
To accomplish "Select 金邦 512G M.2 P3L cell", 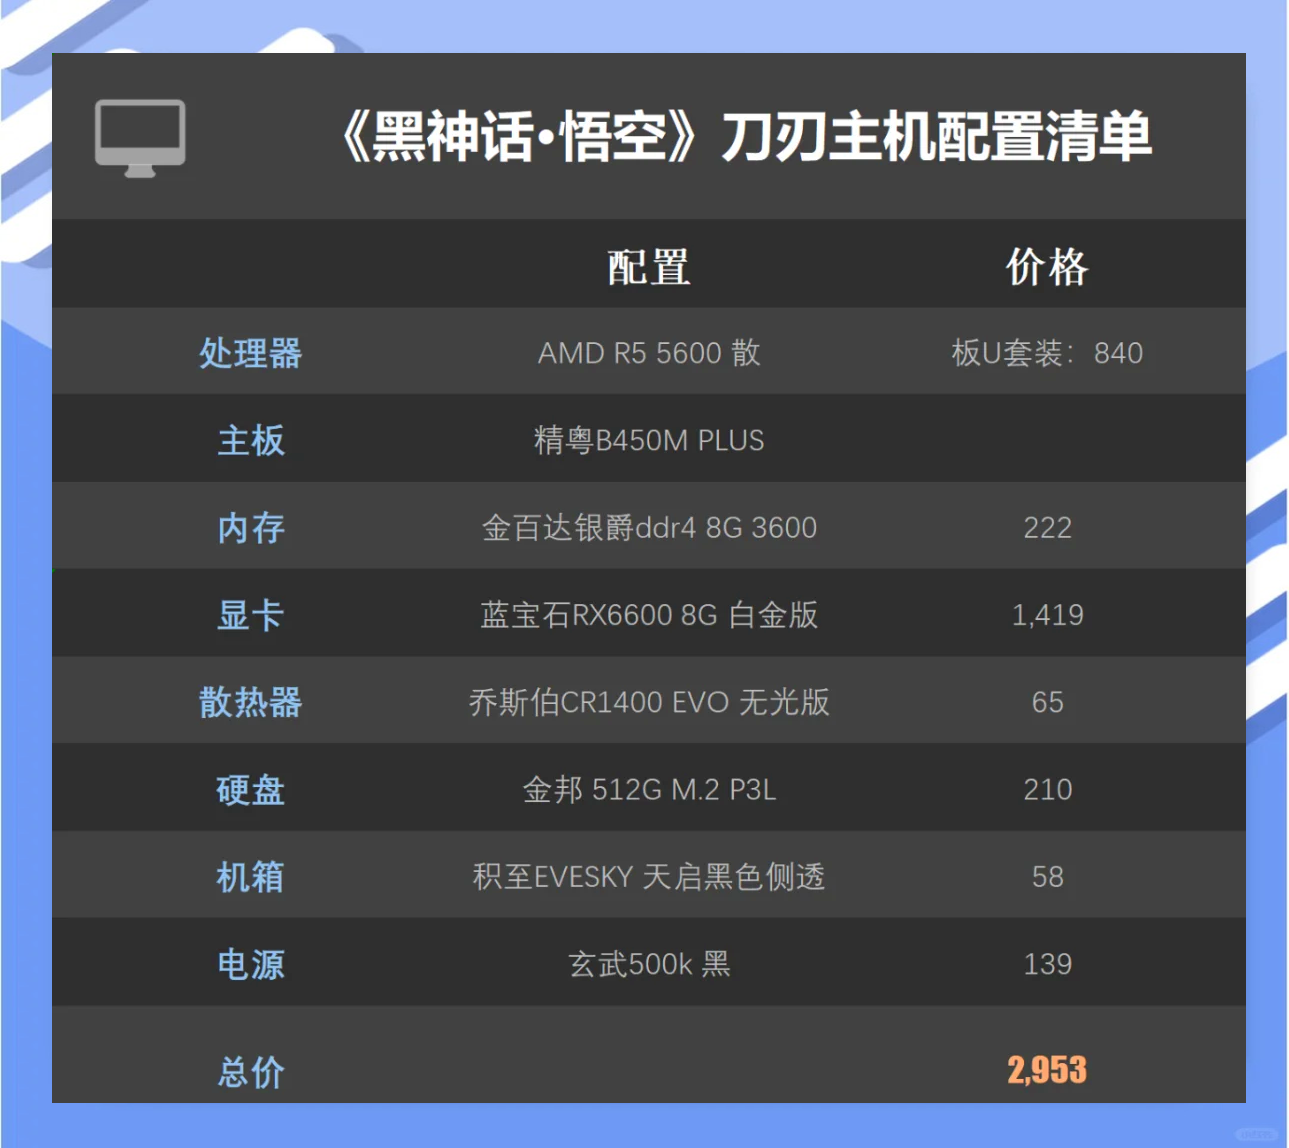I will pos(649,790).
